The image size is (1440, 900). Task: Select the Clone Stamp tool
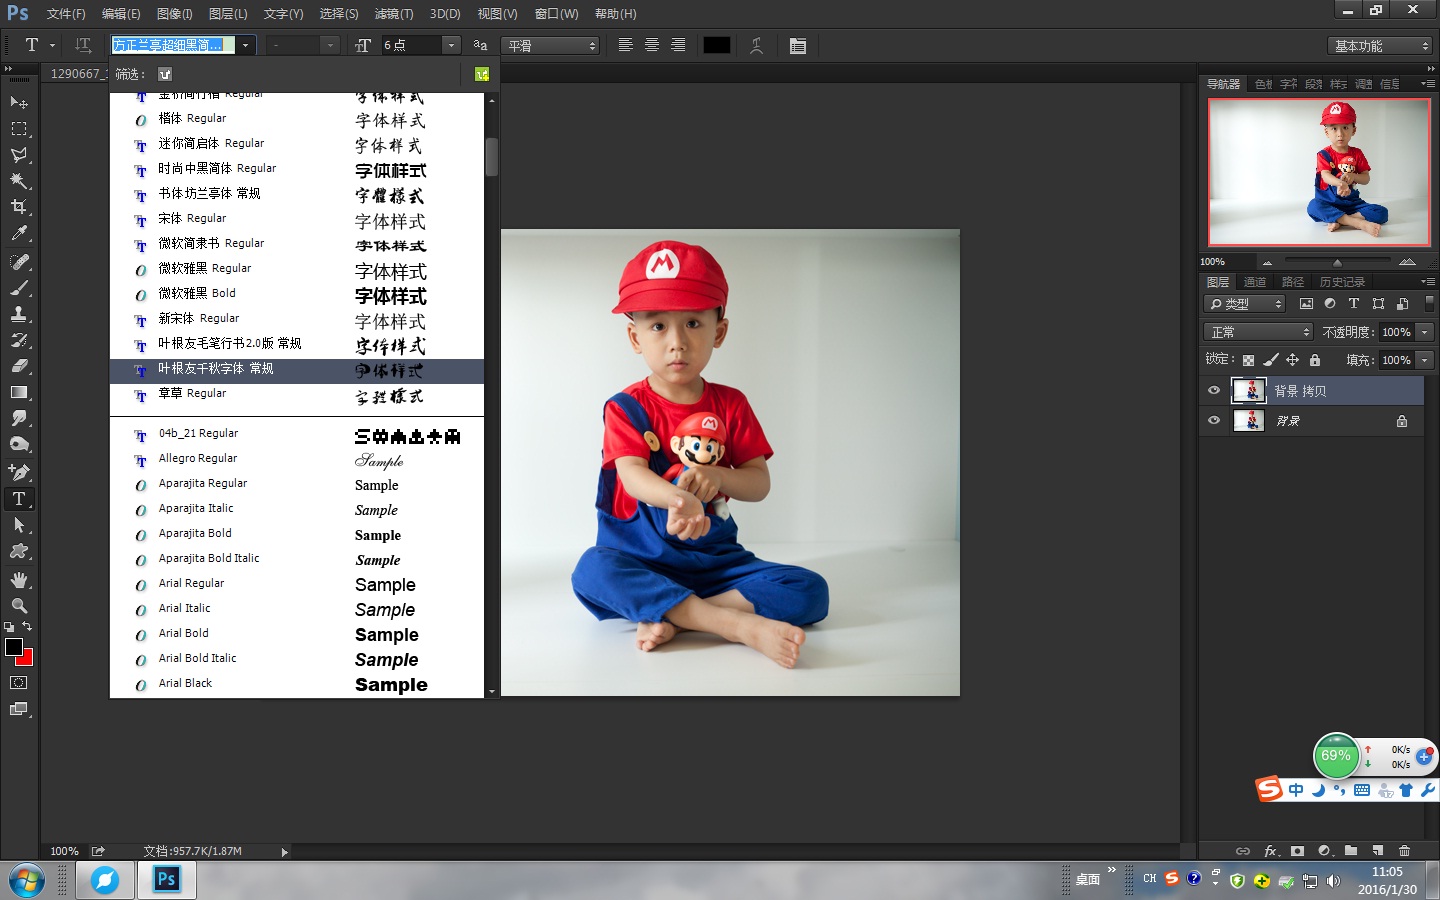19,314
